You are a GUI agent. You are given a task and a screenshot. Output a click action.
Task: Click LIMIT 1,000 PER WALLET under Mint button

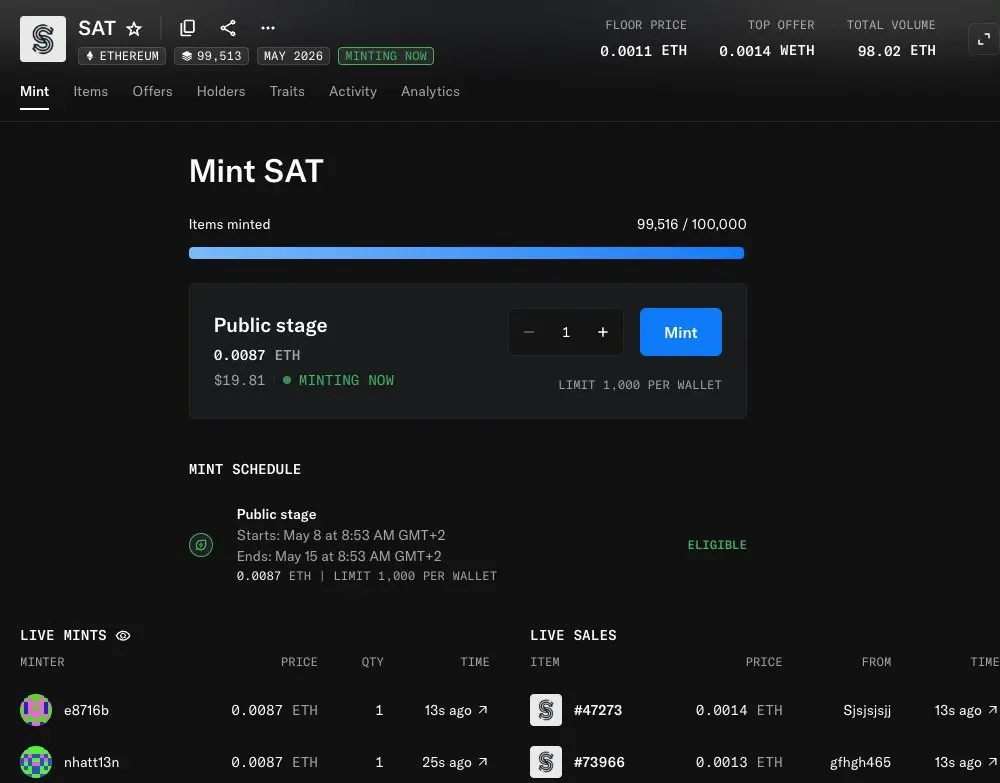click(640, 385)
